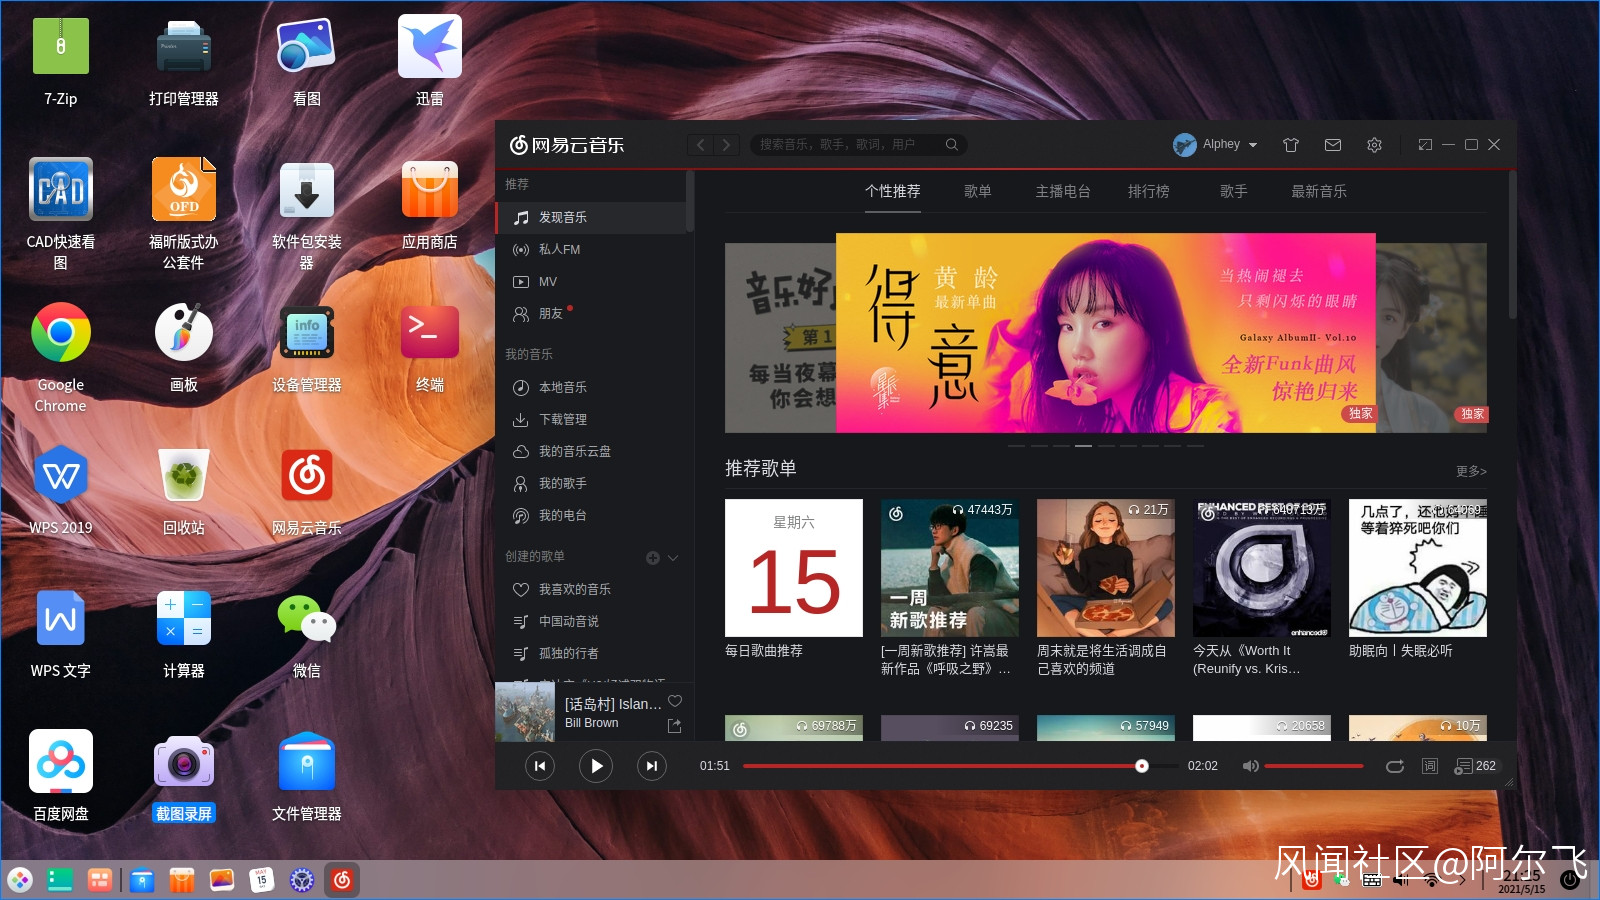The height and width of the screenshot is (900, 1600).
Task: Switch to the 歌手 tab
Action: (x=1234, y=191)
